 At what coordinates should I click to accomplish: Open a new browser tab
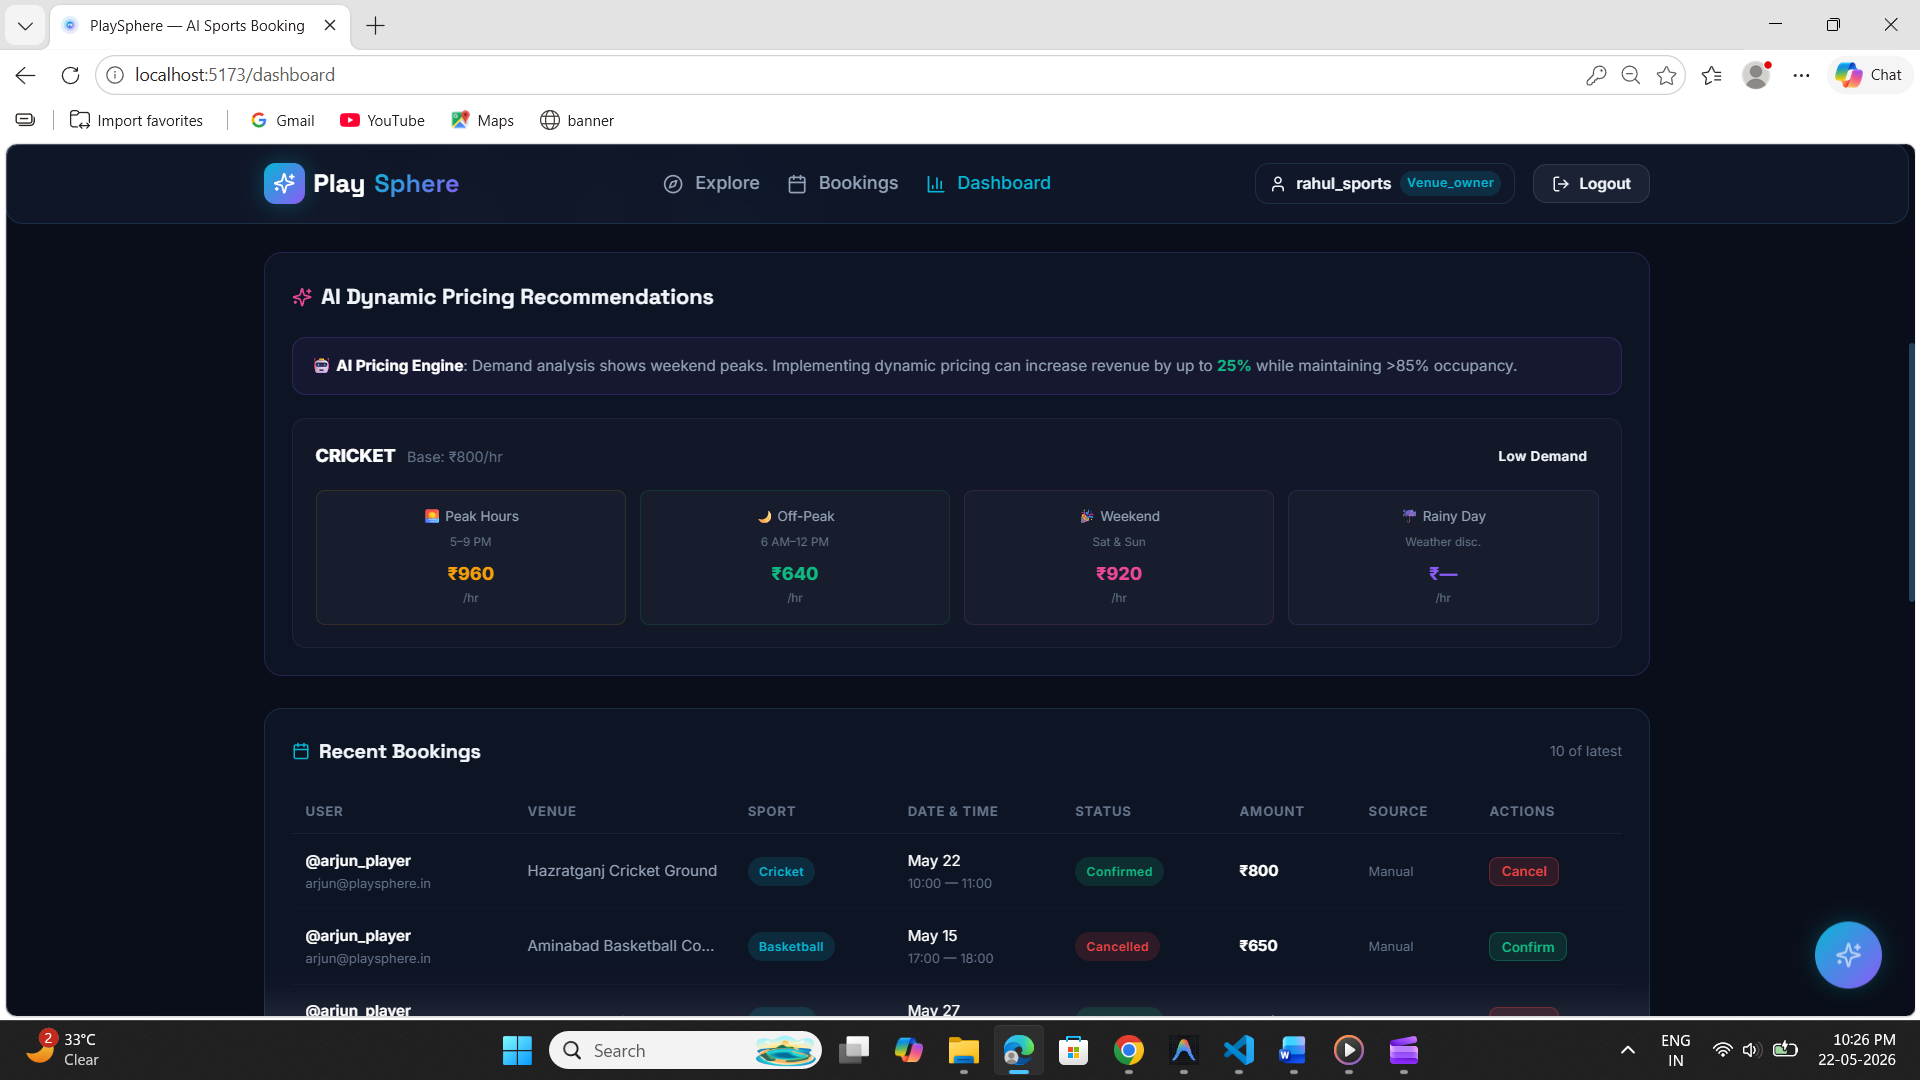[376, 26]
